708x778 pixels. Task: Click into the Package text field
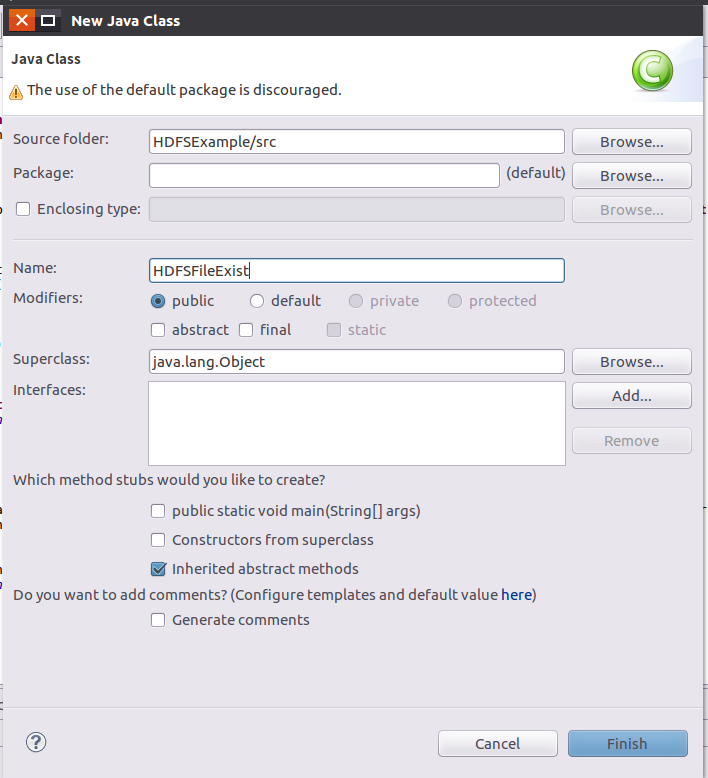pyautogui.click(x=324, y=175)
